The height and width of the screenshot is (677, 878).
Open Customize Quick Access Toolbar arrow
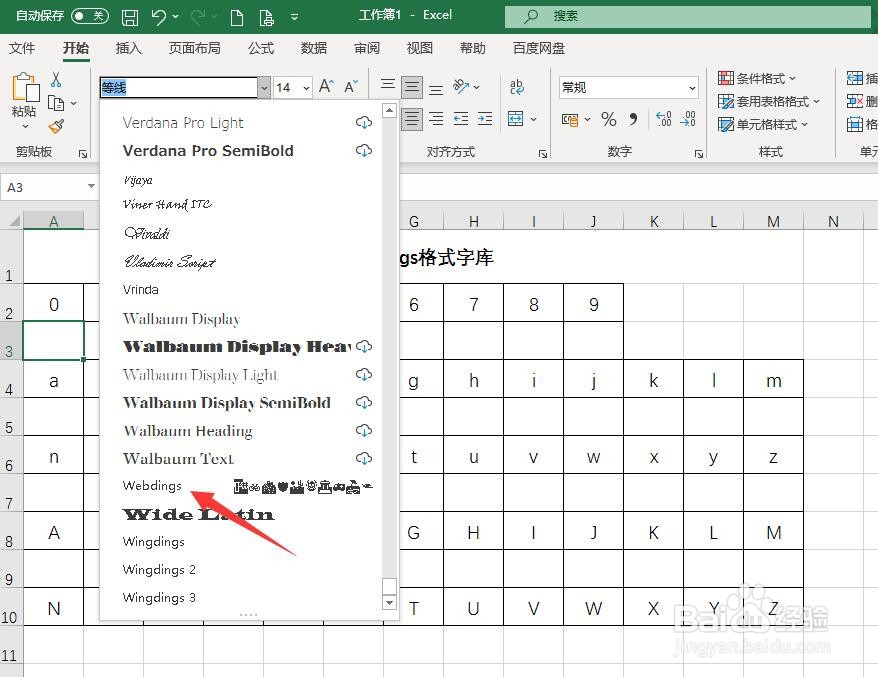[x=295, y=17]
